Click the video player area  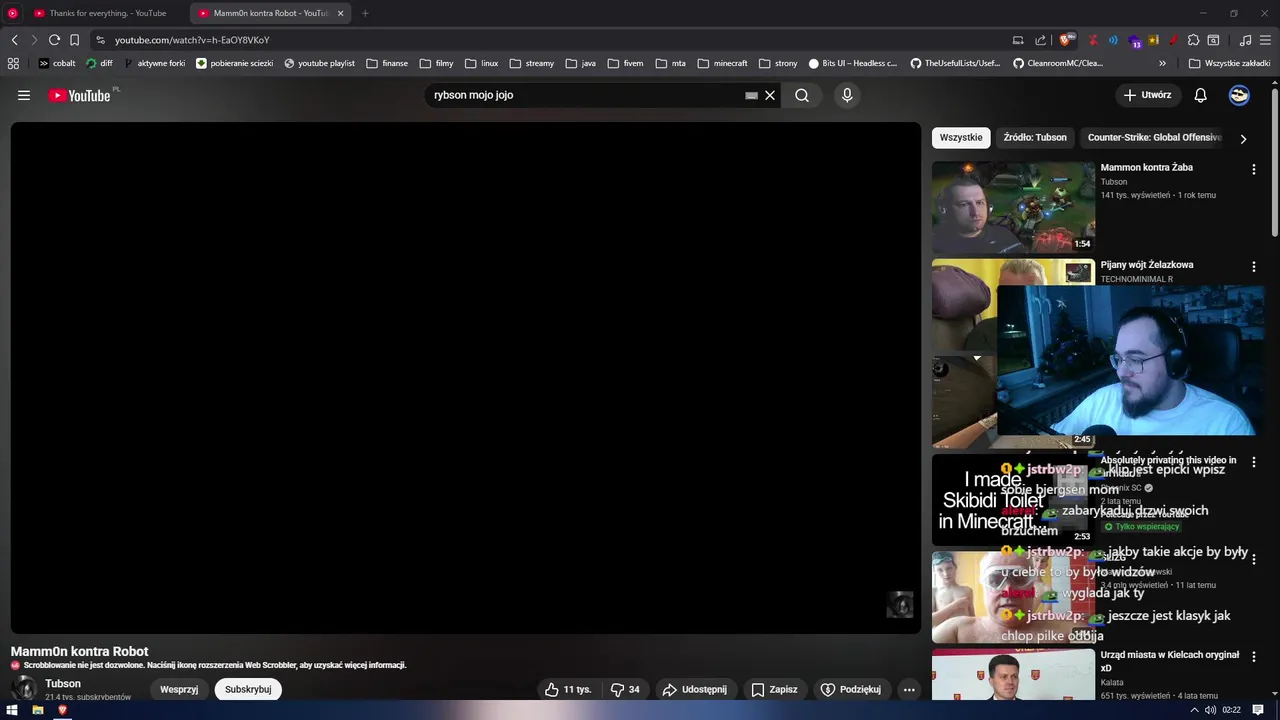[465, 377]
